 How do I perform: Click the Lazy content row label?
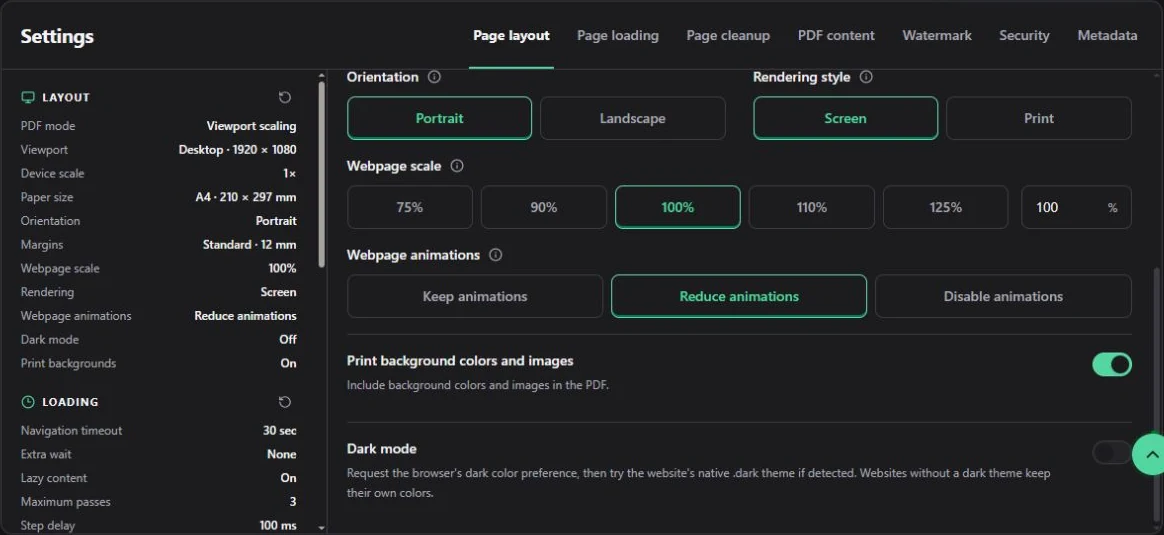coord(53,479)
